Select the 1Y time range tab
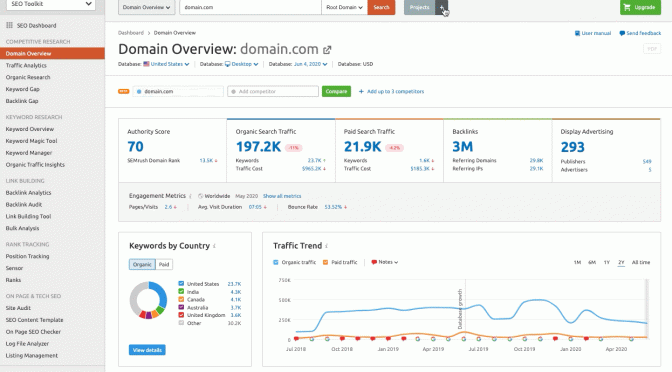672x372 pixels. tap(606, 262)
